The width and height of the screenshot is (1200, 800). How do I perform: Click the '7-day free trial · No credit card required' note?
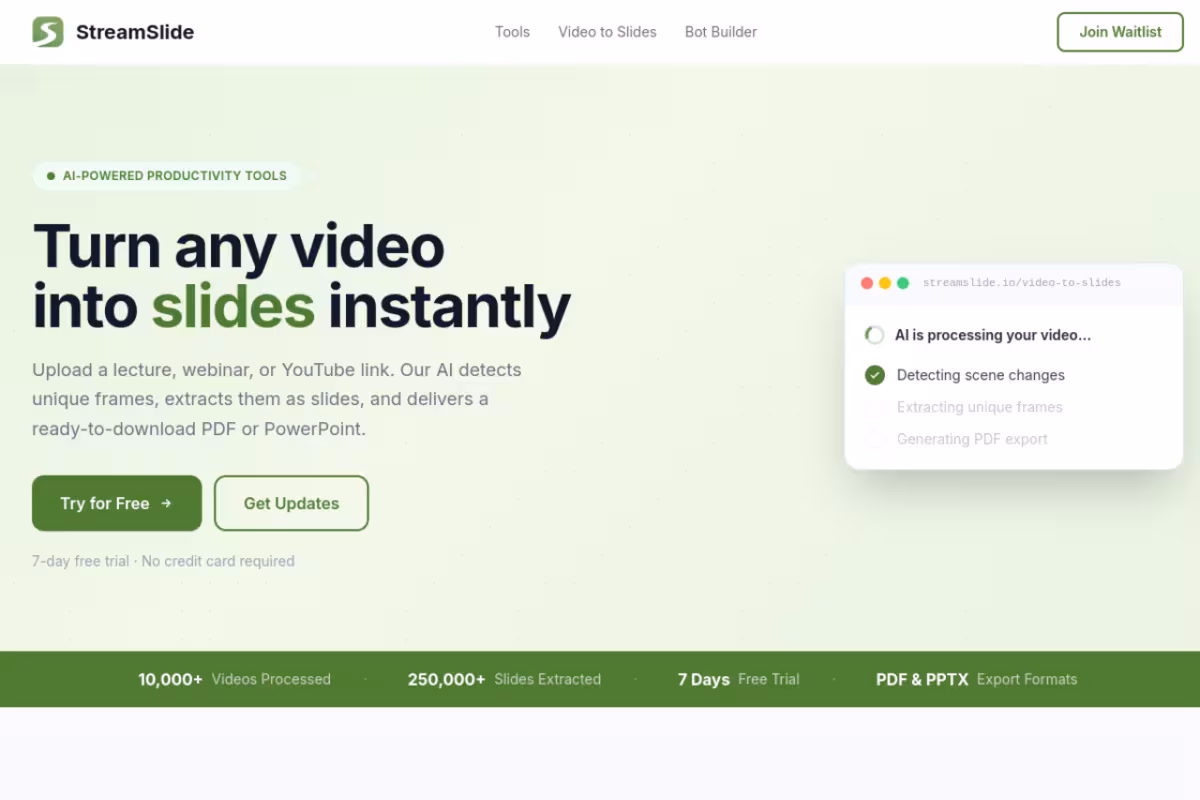click(x=163, y=561)
